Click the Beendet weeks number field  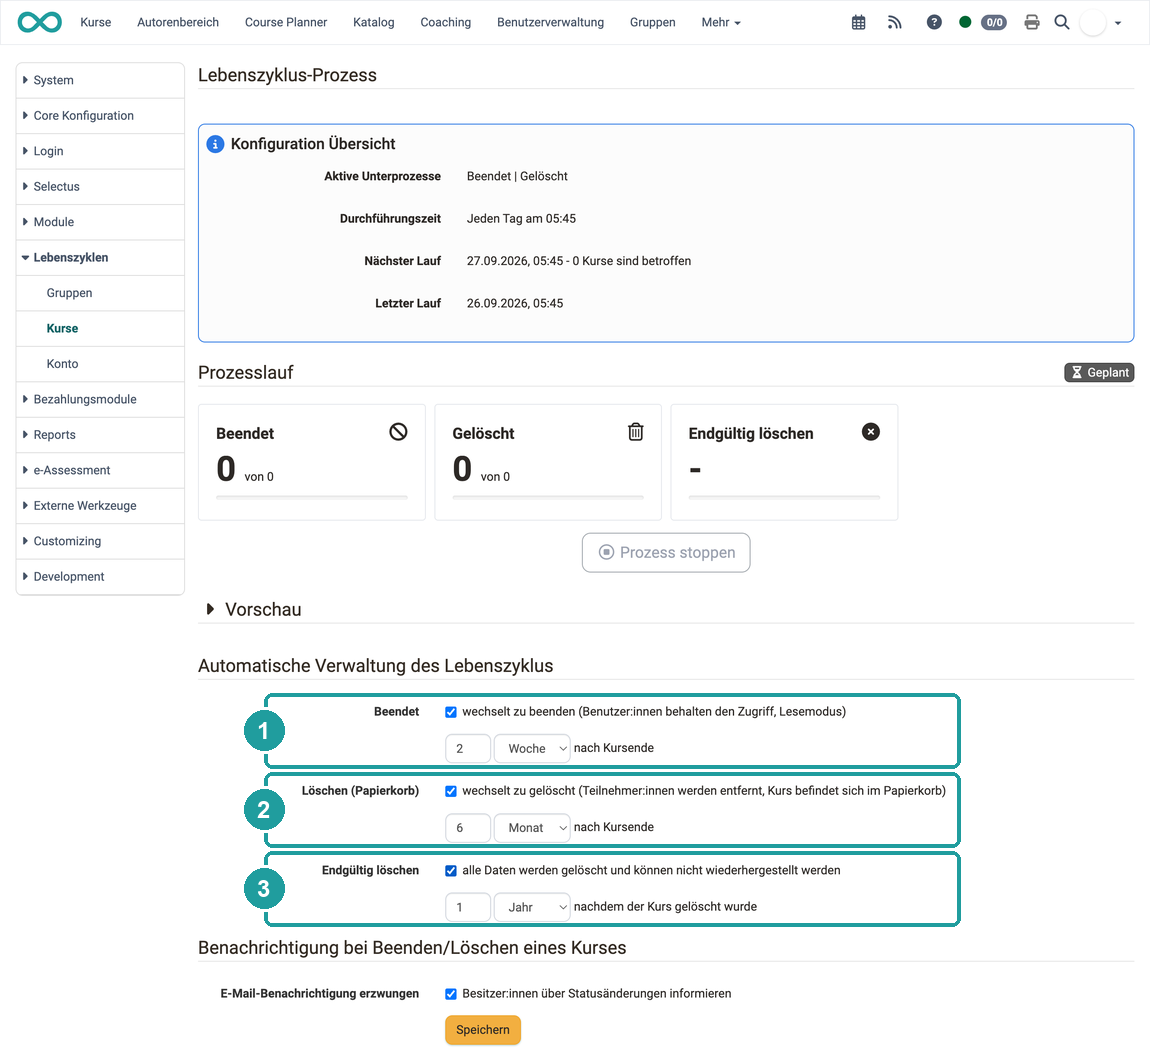[x=467, y=749]
